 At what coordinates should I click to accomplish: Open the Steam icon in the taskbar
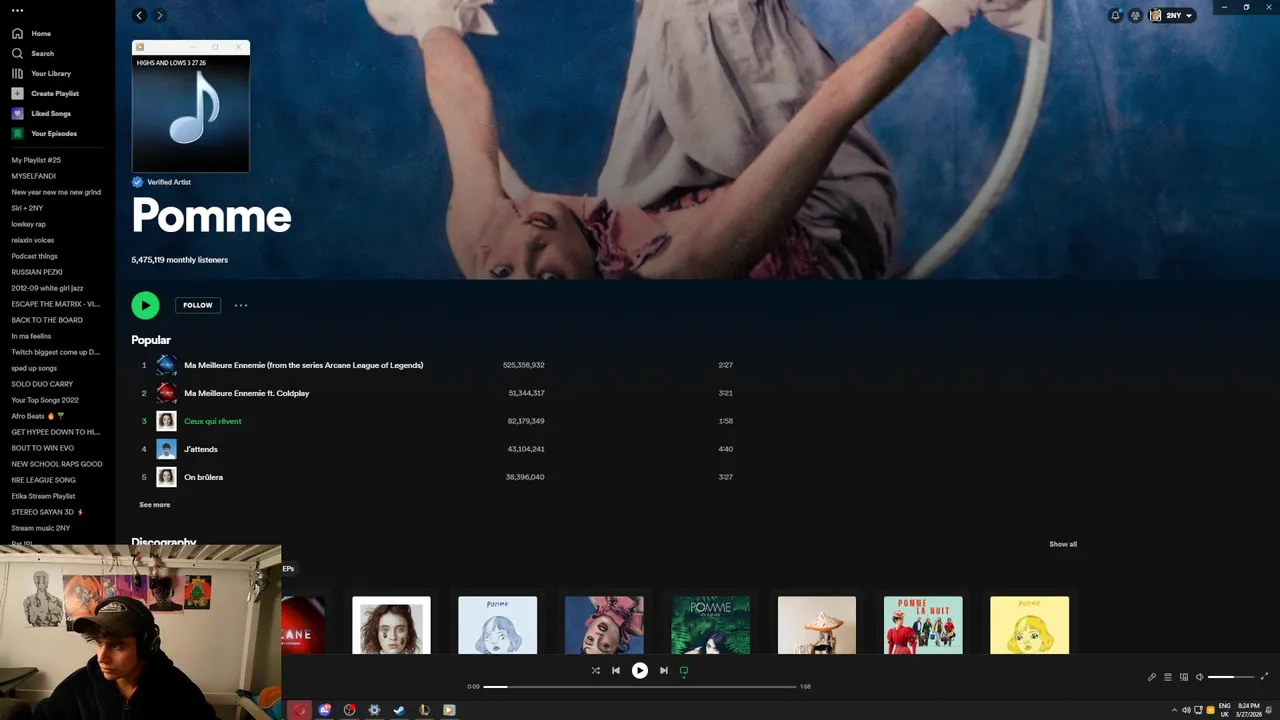tap(399, 710)
